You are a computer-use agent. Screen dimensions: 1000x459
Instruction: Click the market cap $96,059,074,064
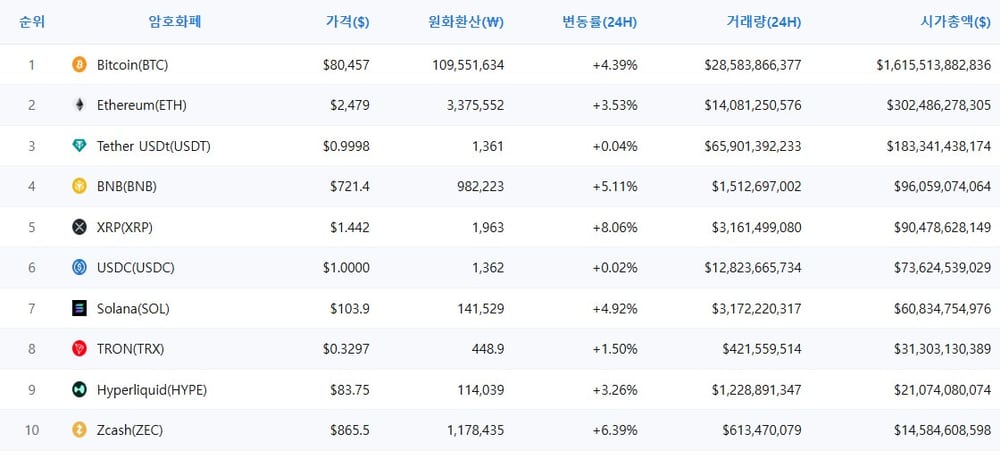pyautogui.click(x=943, y=187)
